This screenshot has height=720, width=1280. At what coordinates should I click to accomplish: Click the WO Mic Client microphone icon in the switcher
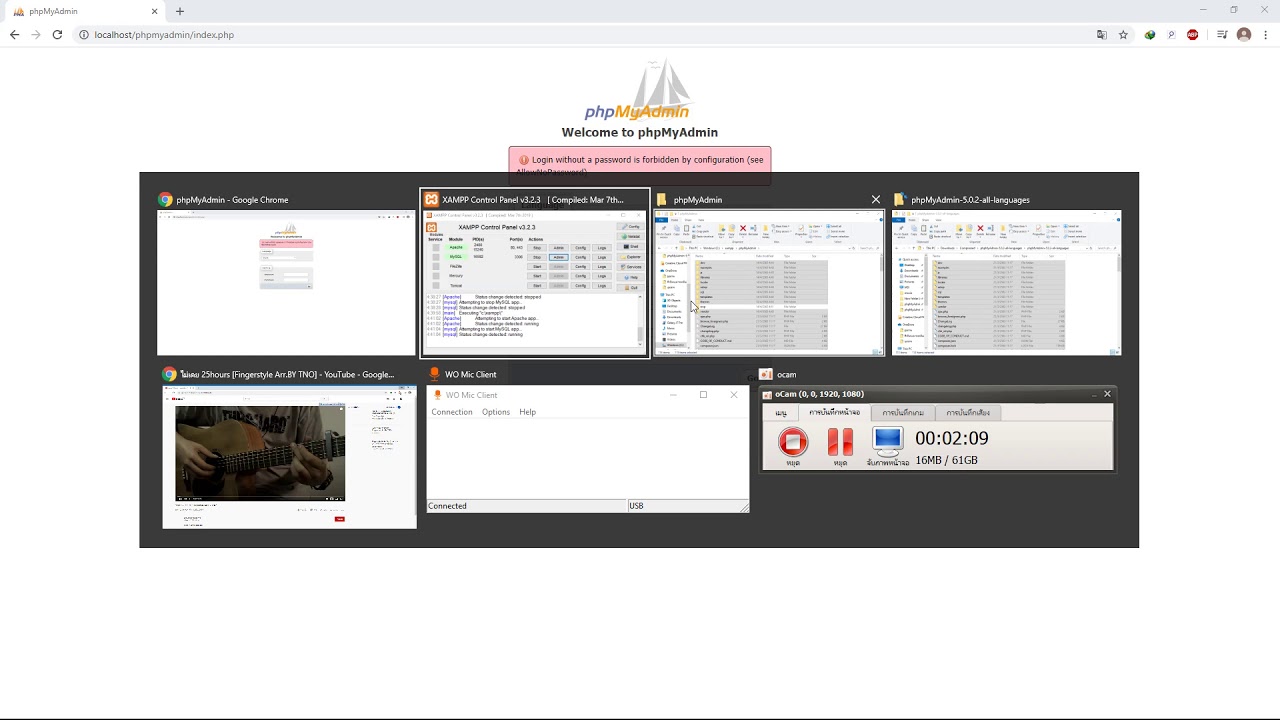tap(434, 374)
